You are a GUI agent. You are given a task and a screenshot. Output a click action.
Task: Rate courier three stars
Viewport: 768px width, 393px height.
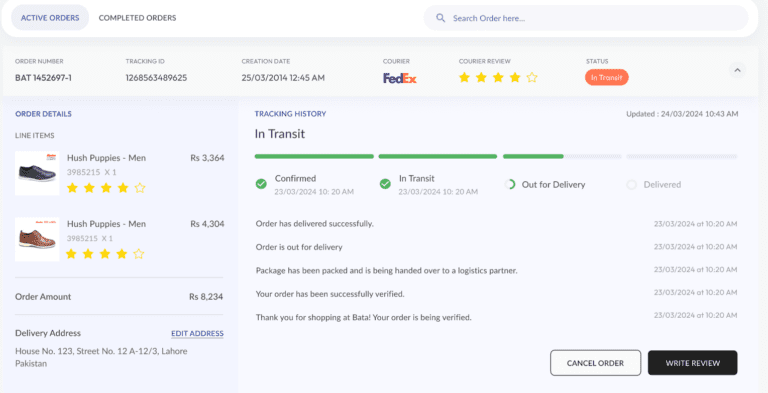pos(498,77)
